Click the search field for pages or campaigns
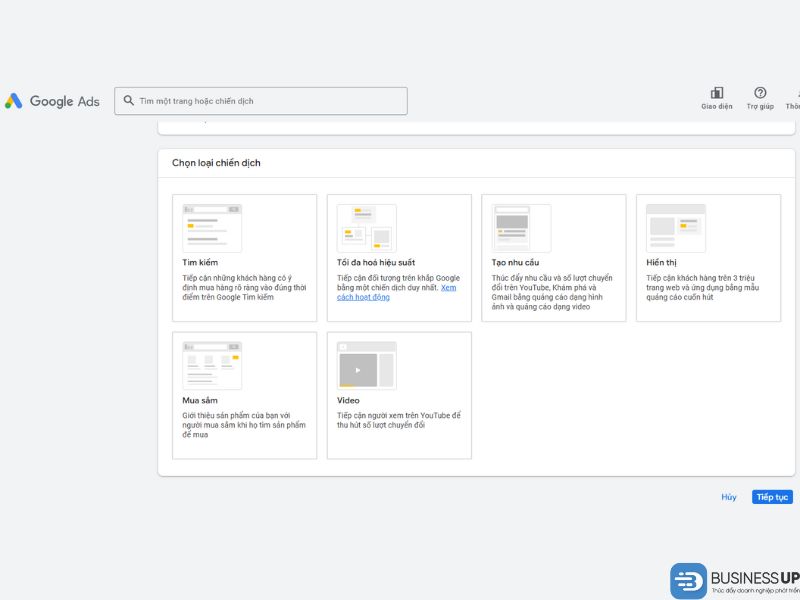The width and height of the screenshot is (800, 600). [270, 101]
